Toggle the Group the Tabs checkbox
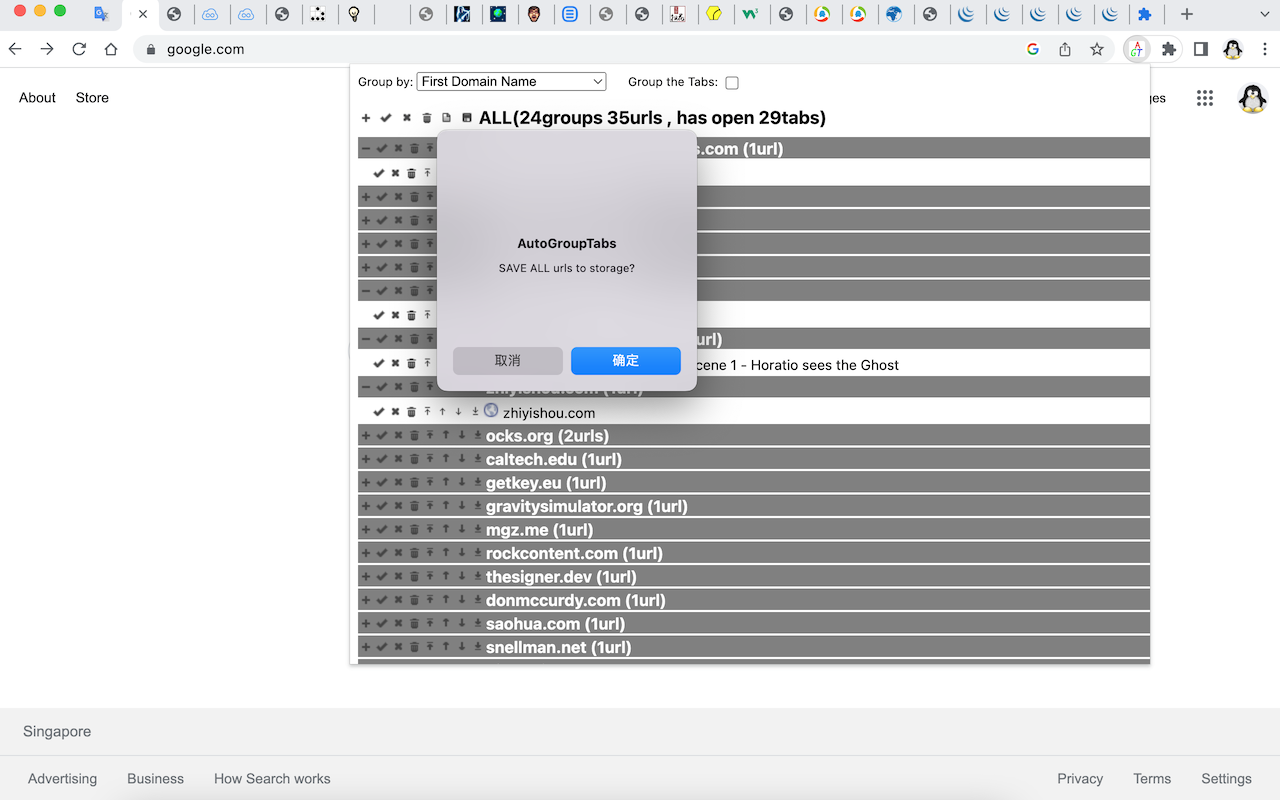The image size is (1280, 800). [732, 83]
